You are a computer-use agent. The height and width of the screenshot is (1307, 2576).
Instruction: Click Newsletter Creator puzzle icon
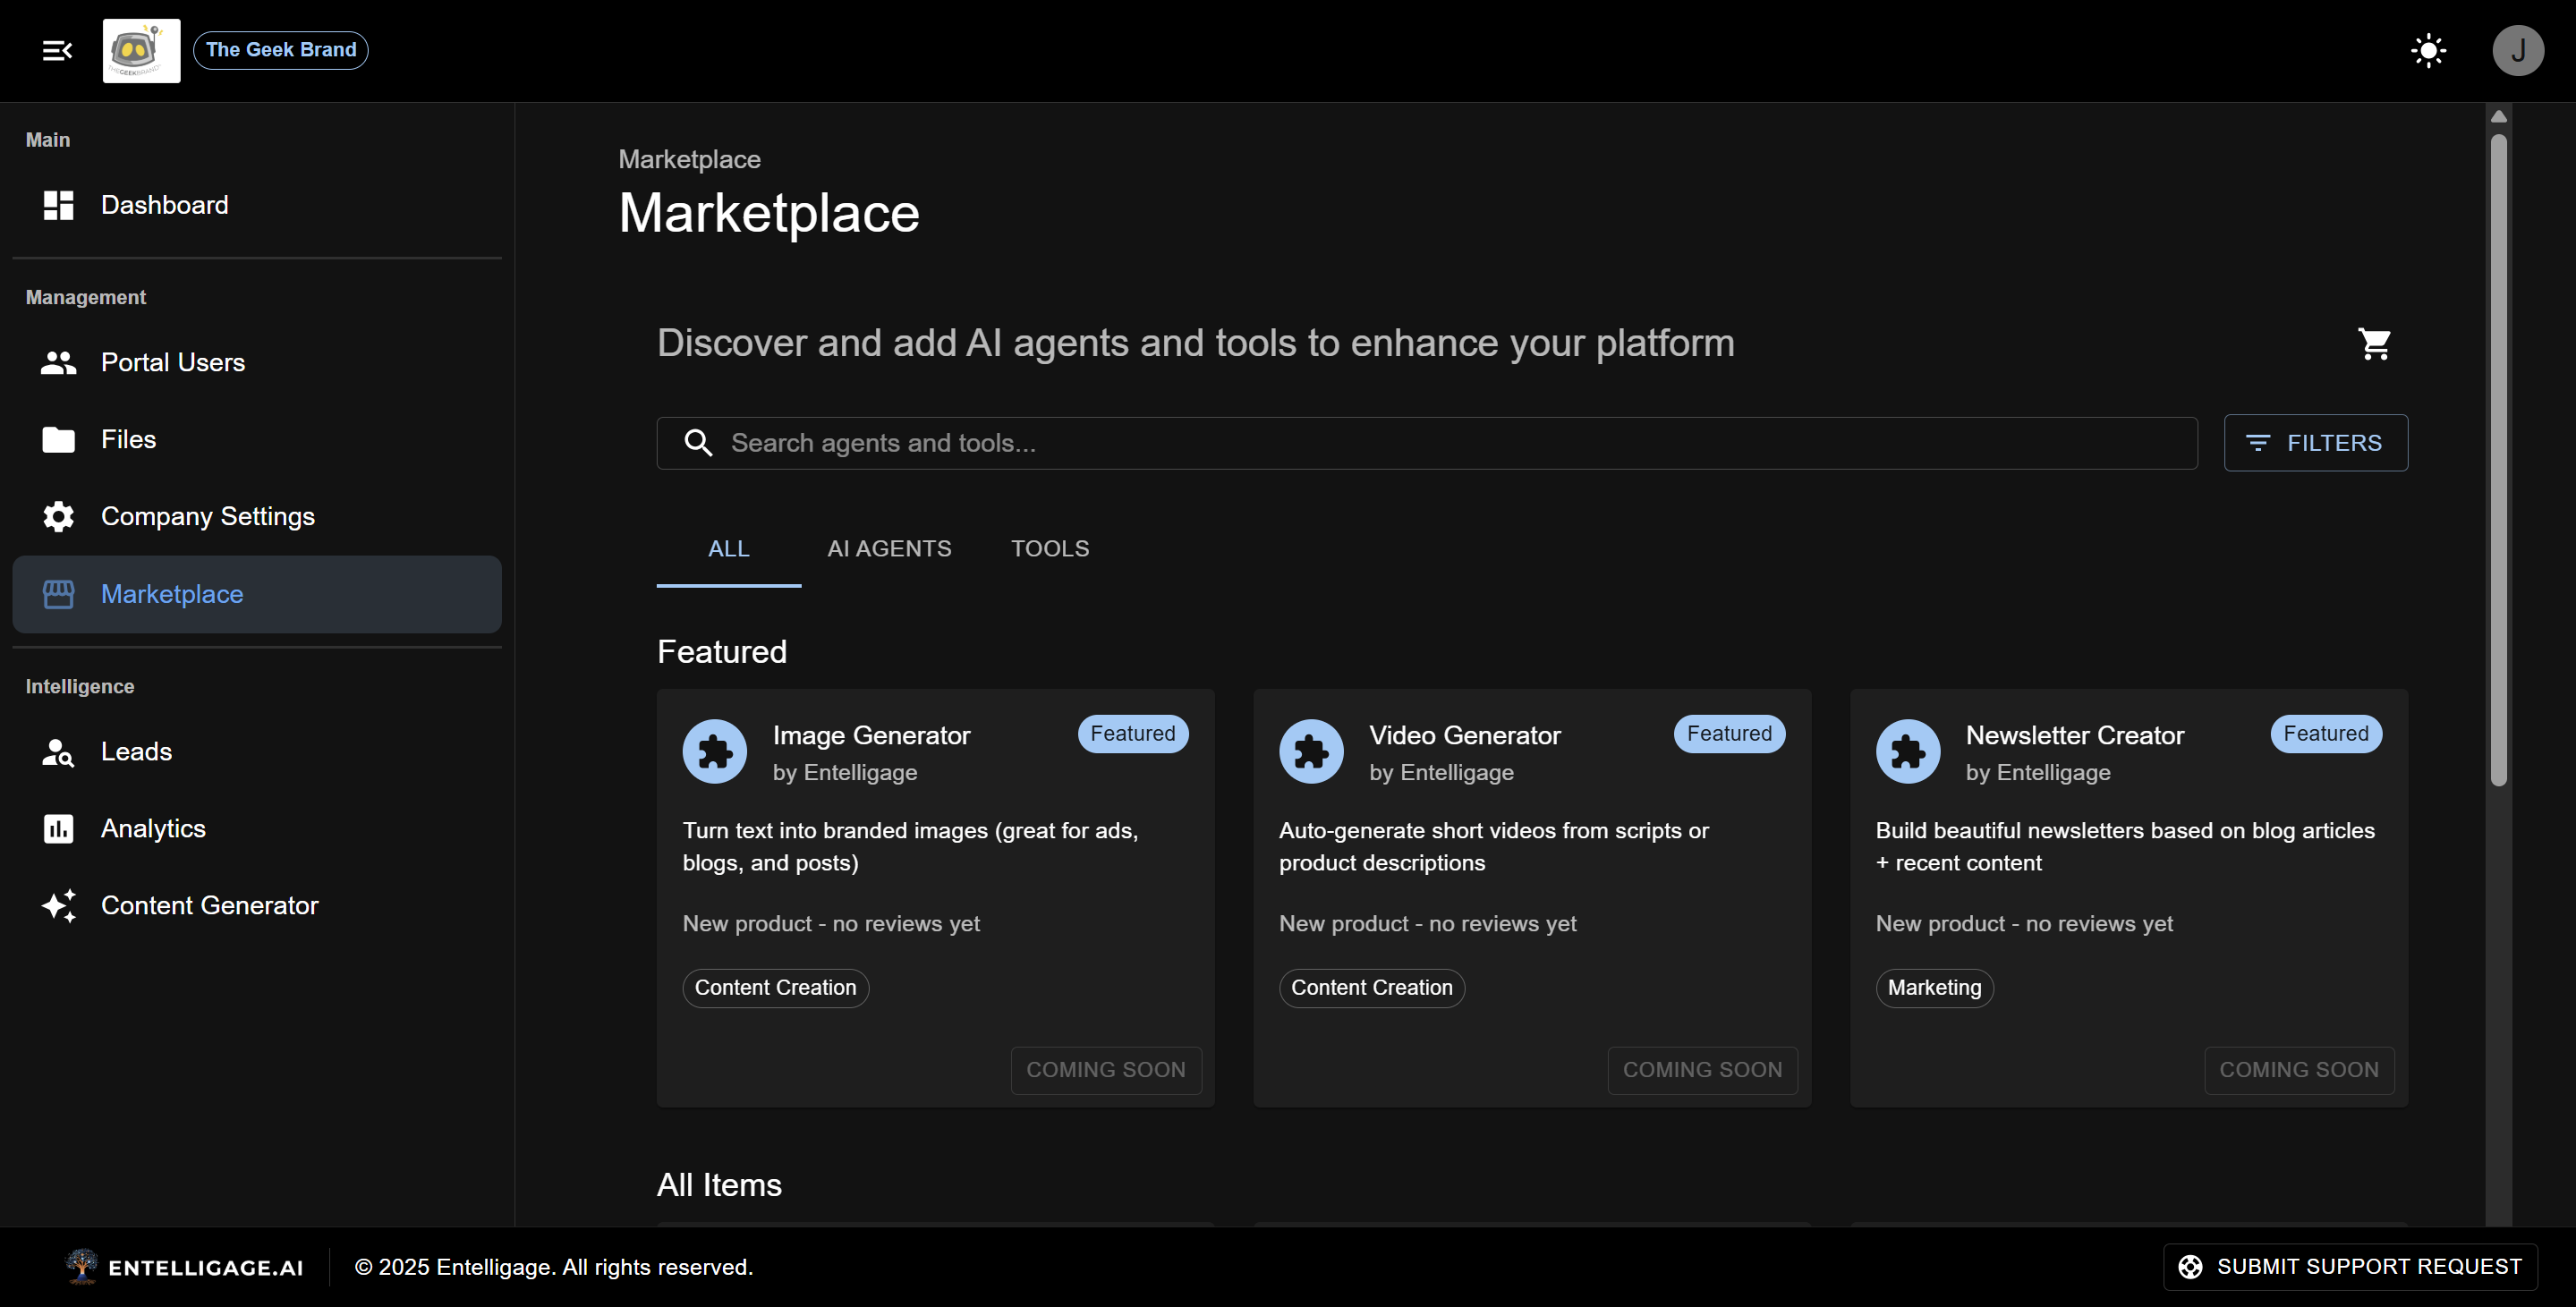pos(1907,751)
